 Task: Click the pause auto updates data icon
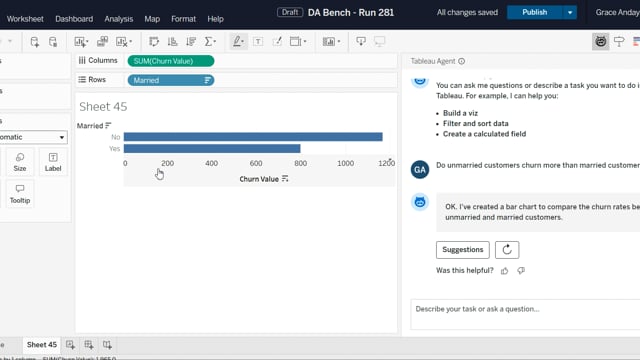coord(53,42)
